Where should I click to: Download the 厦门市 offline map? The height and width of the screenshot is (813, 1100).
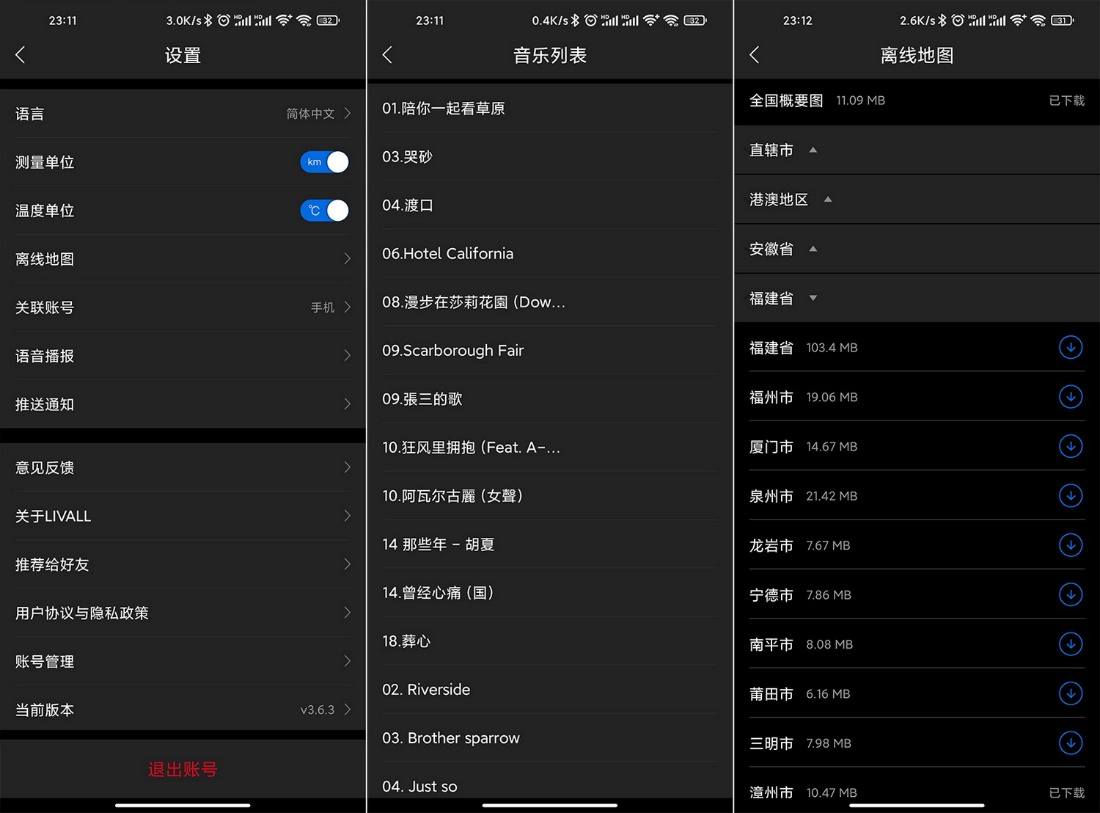point(1070,446)
